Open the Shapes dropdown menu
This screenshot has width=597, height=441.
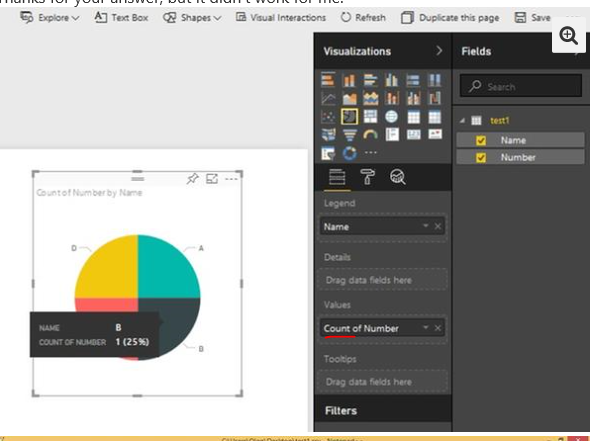192,18
